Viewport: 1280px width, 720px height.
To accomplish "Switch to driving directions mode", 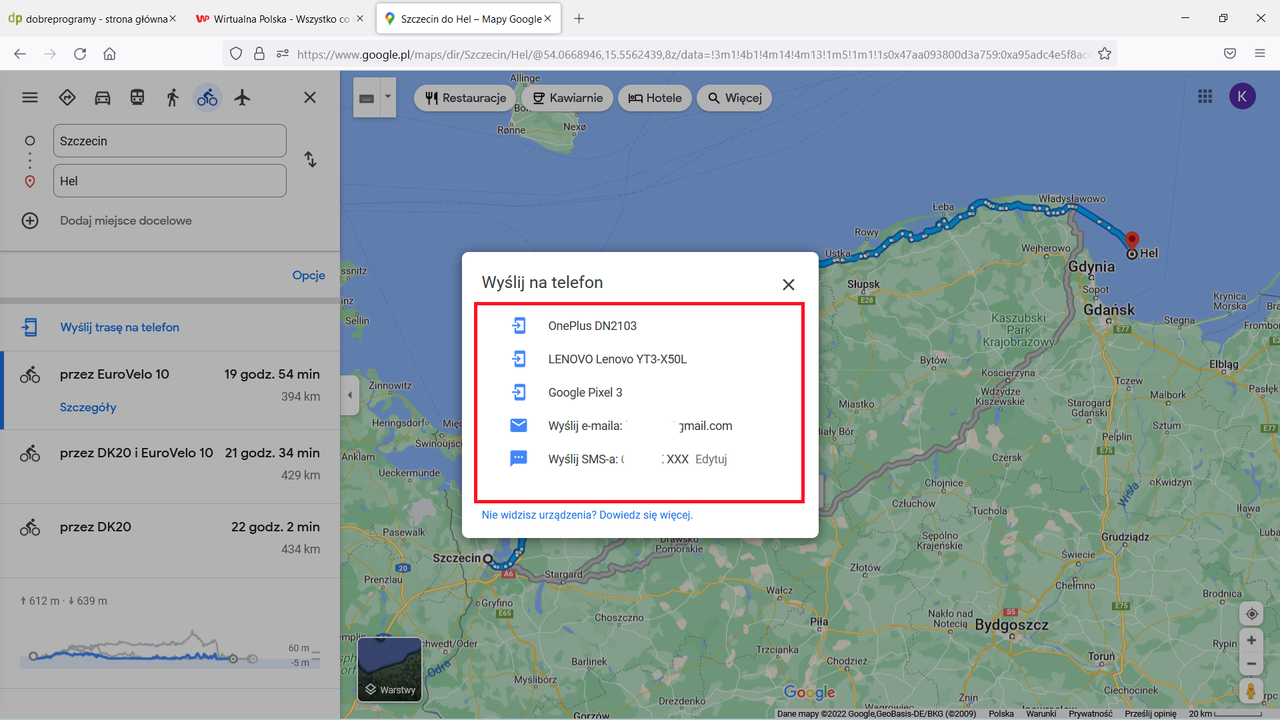I will (x=102, y=97).
